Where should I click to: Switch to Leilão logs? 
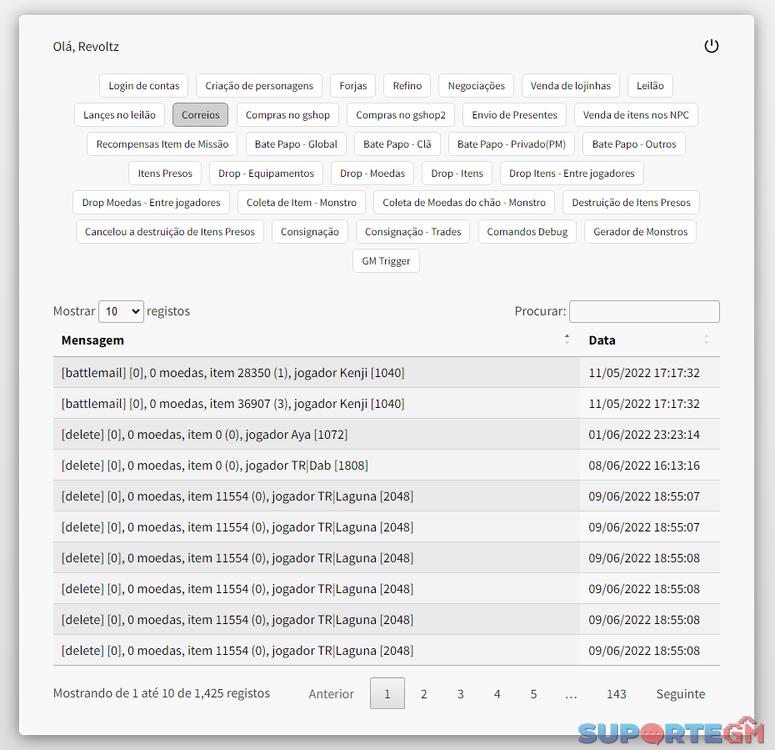click(652, 86)
